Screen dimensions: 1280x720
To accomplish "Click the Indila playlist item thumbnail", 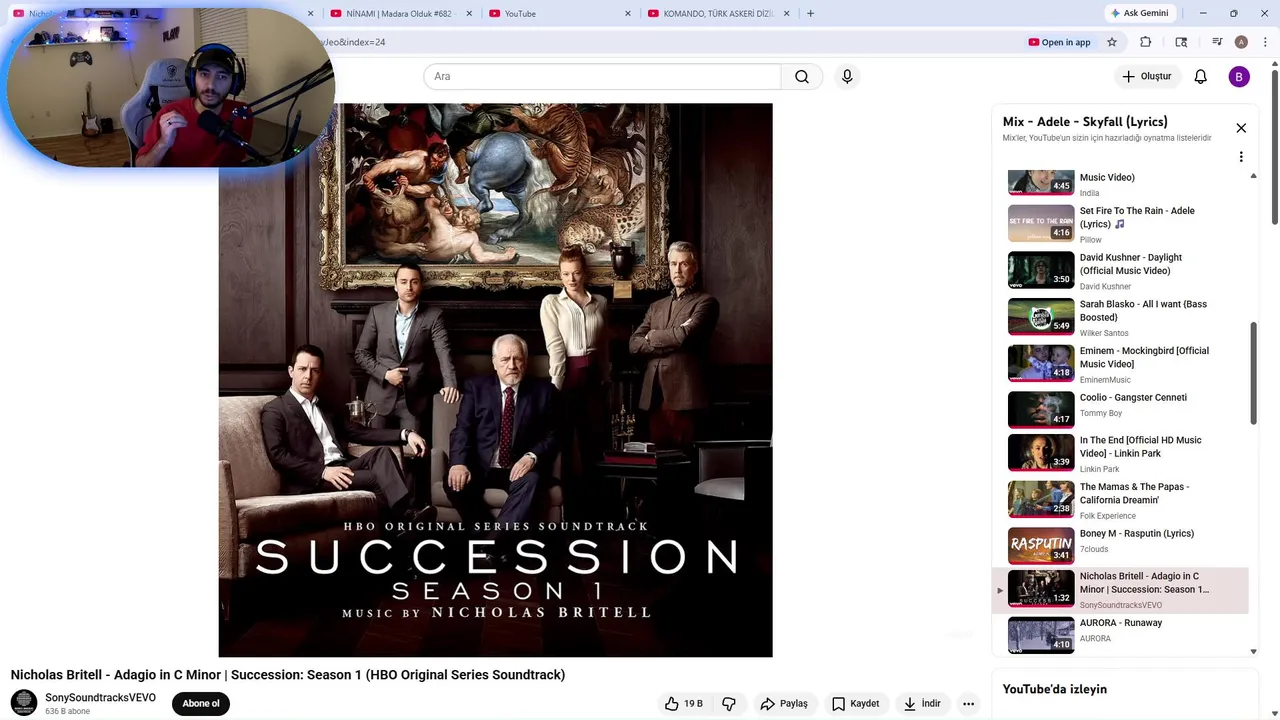I will pyautogui.click(x=1041, y=181).
